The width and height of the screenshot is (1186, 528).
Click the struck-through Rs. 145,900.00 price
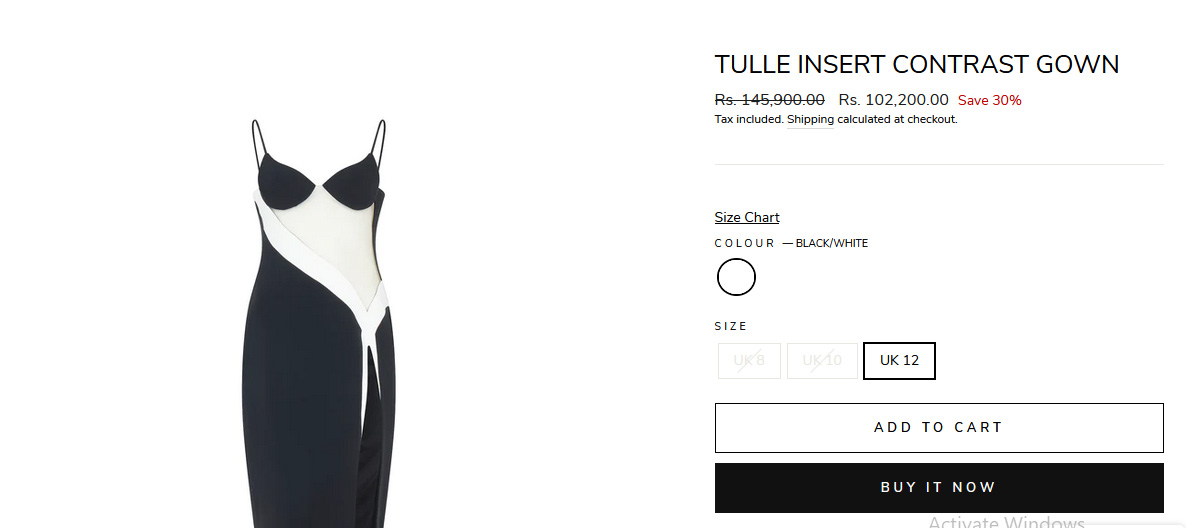coord(769,100)
